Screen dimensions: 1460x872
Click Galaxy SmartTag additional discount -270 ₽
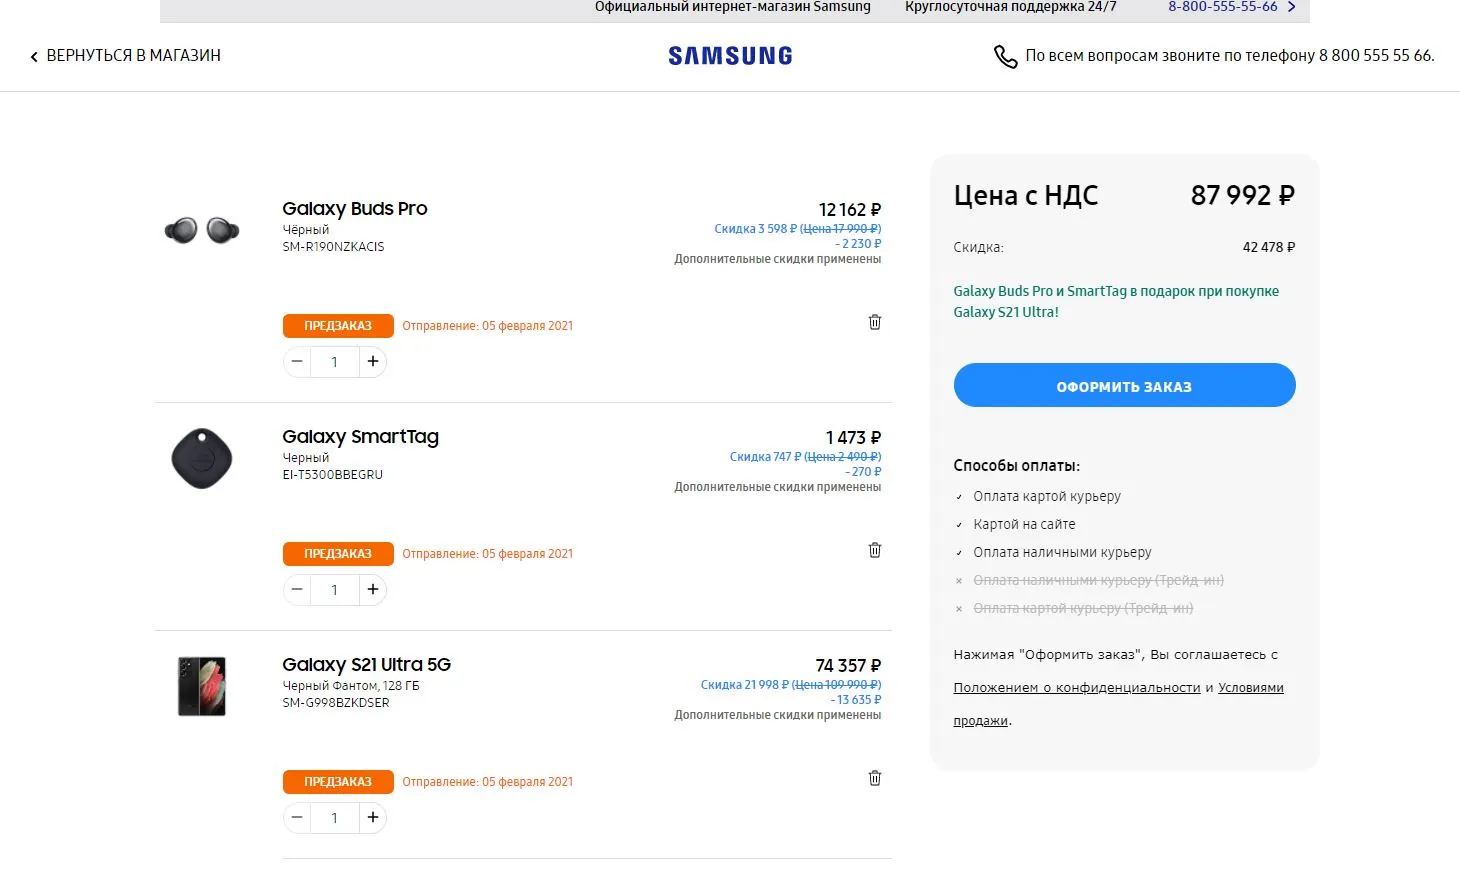click(x=863, y=472)
